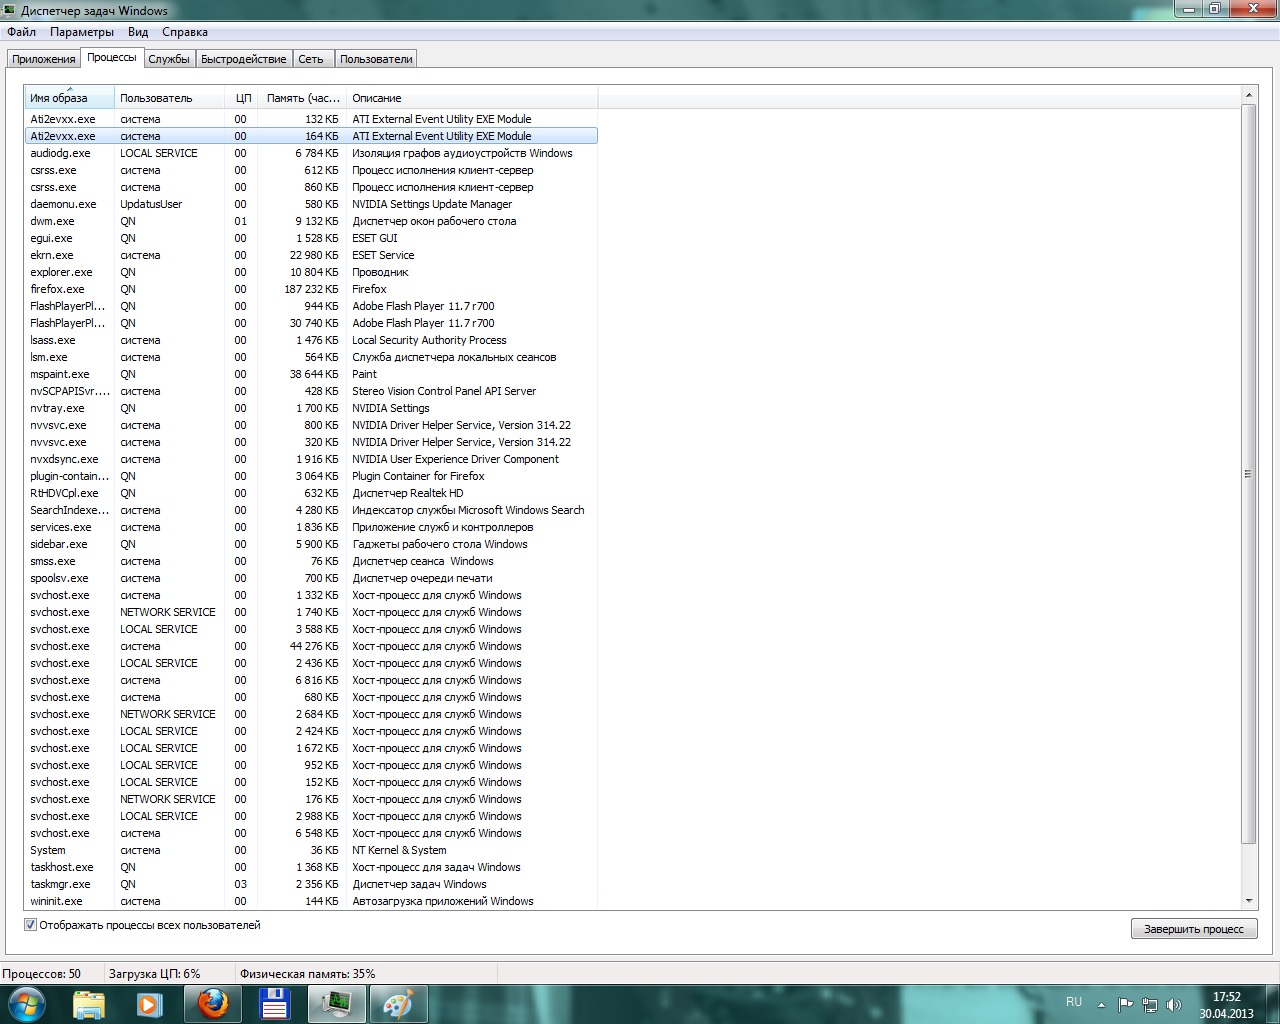The height and width of the screenshot is (1024, 1280).
Task: Switch to the Приложения tab
Action: (x=44, y=59)
